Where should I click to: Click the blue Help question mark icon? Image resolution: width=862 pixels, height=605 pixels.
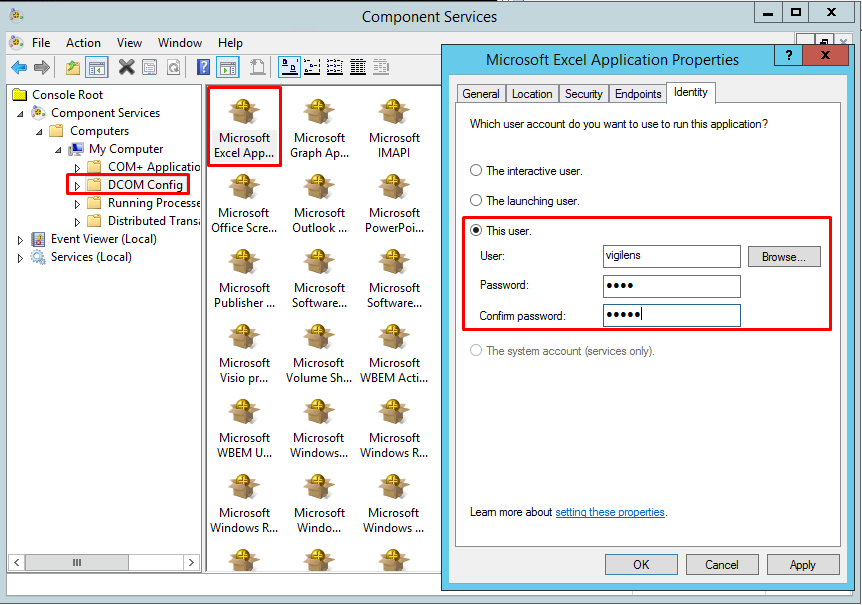(203, 67)
